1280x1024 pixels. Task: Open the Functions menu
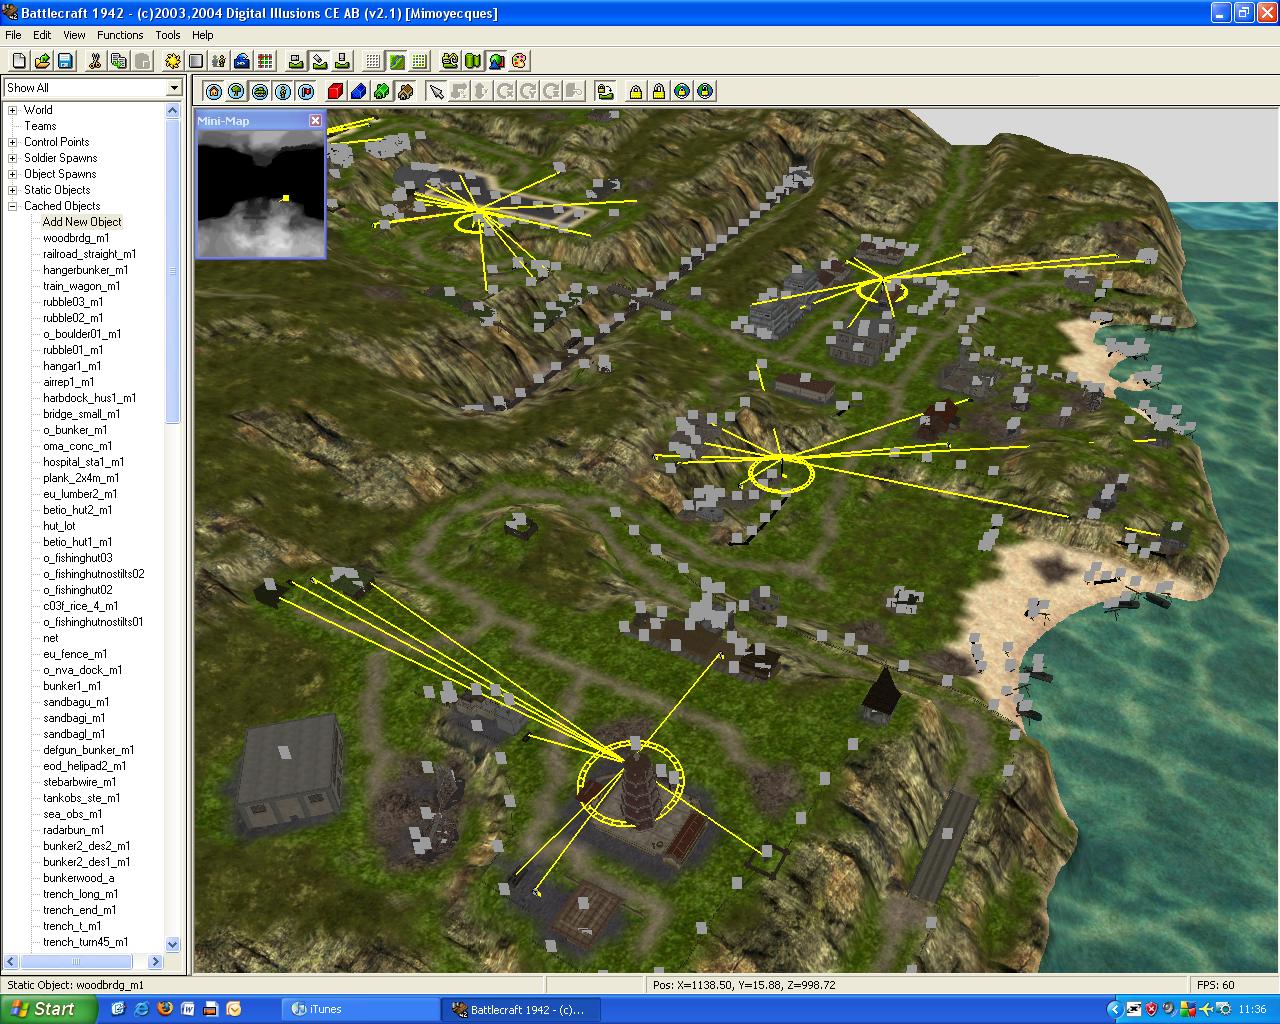tap(120, 35)
